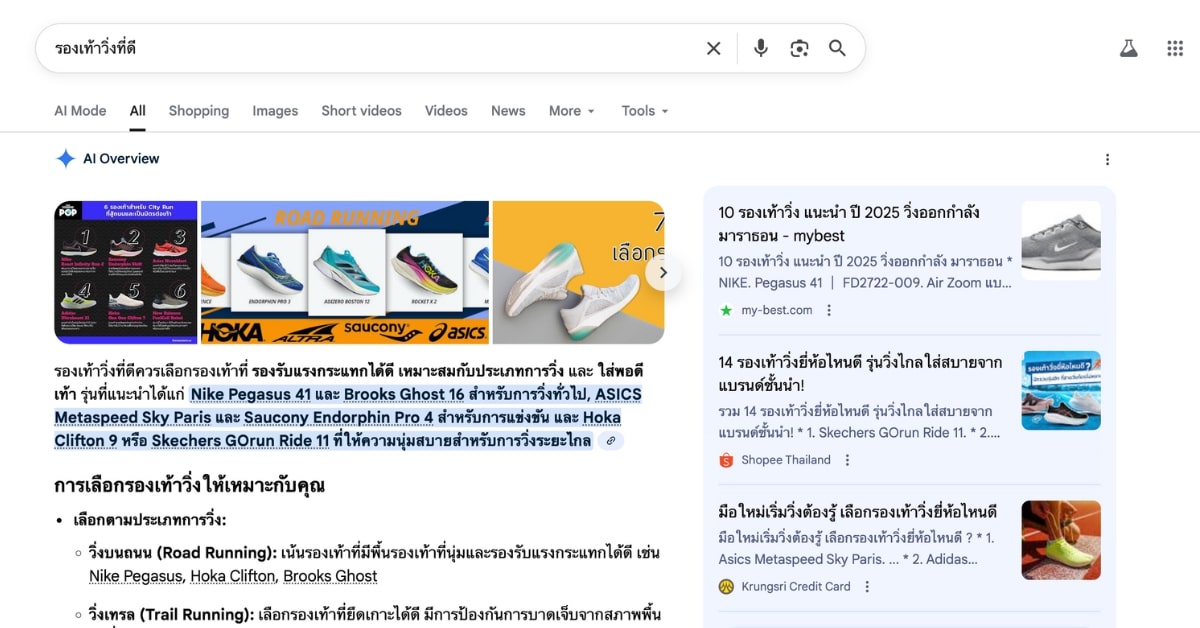Open the More search categories dropdown
The height and width of the screenshot is (628, 1200).
click(x=571, y=111)
